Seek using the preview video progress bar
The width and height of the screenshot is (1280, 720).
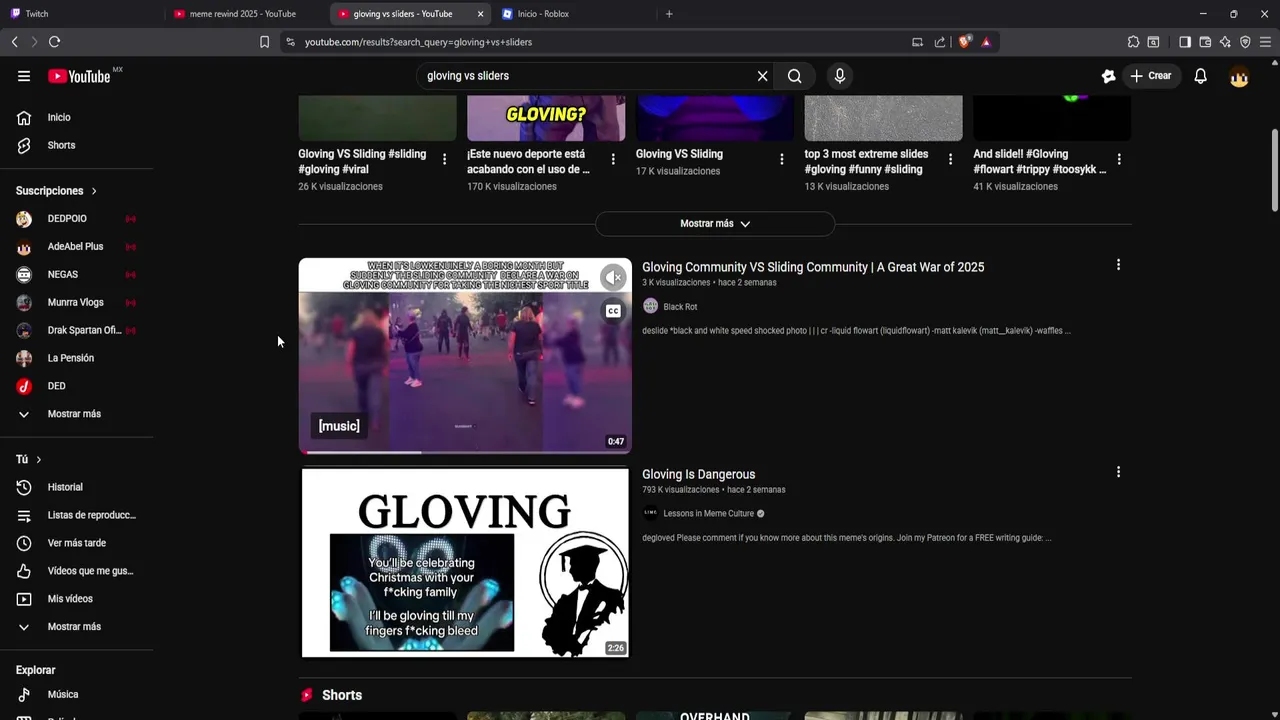pyautogui.click(x=465, y=452)
